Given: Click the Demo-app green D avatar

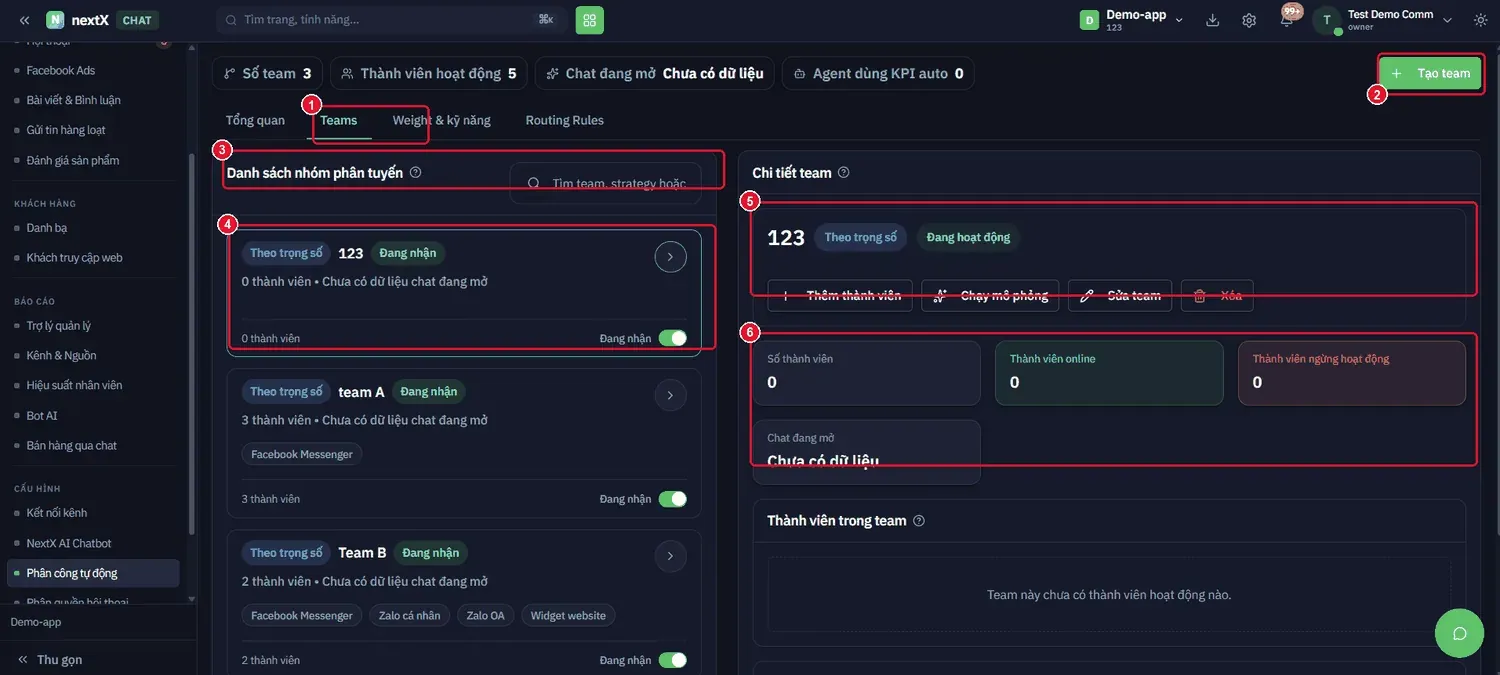Looking at the screenshot, I should coord(1089,20).
